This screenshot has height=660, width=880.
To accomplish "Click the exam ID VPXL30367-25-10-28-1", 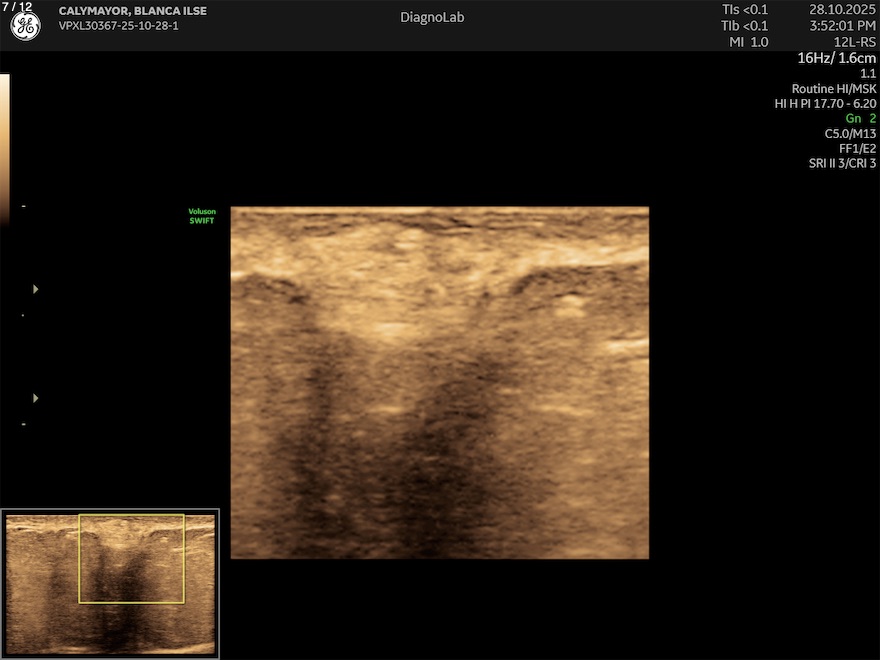I will [118, 26].
